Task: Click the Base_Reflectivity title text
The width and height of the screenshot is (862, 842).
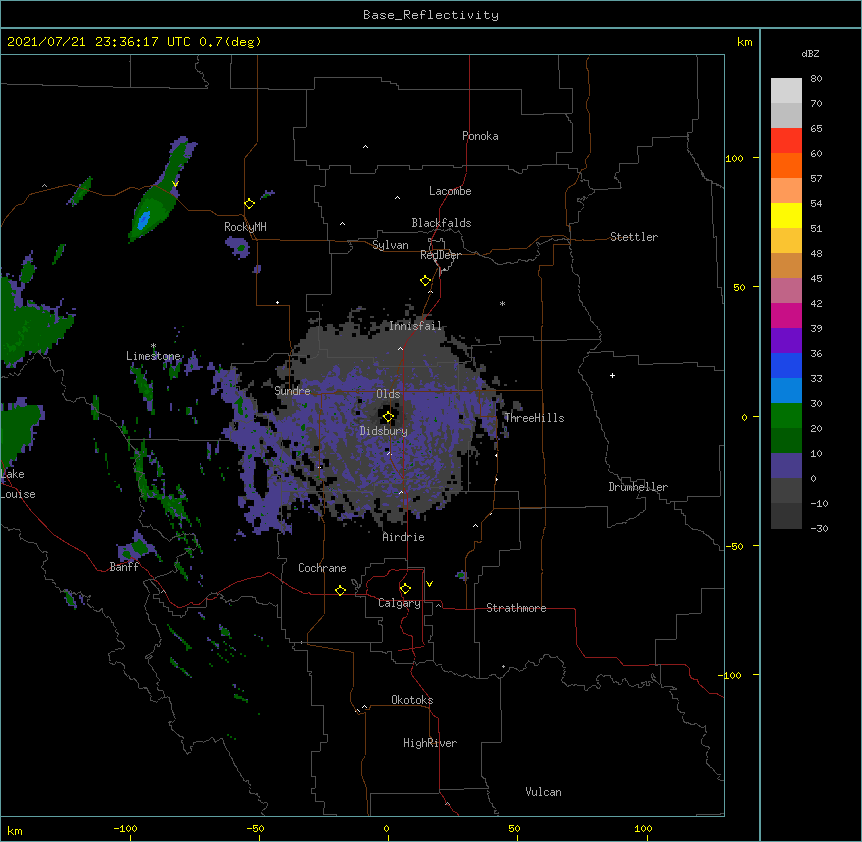Action: [x=431, y=15]
